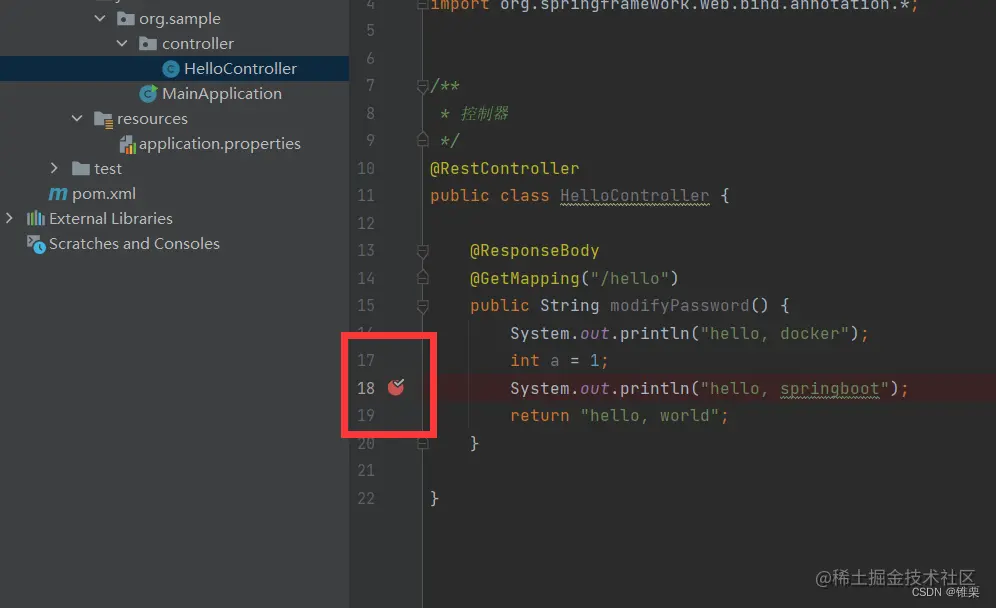Select pom.xml file name
996x608 pixels.
[104, 193]
